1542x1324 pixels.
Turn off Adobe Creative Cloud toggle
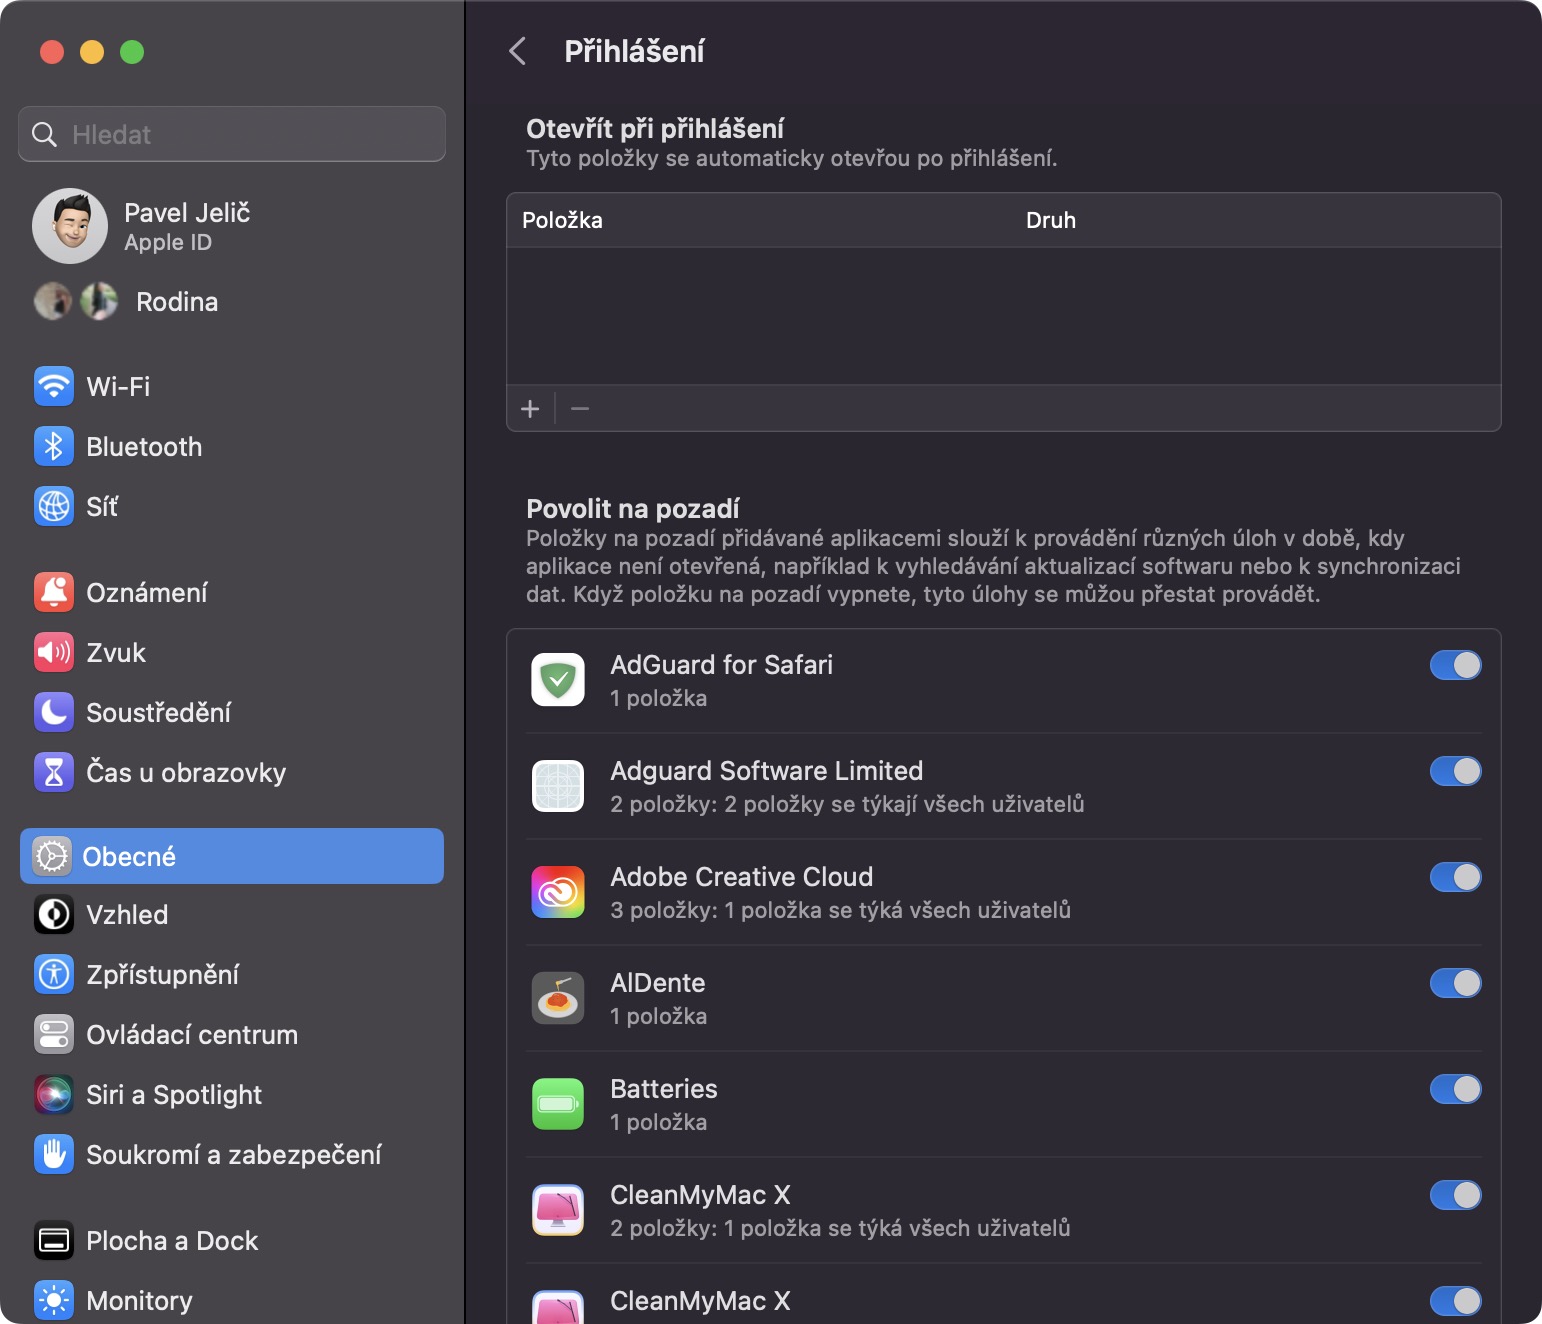[1455, 877]
